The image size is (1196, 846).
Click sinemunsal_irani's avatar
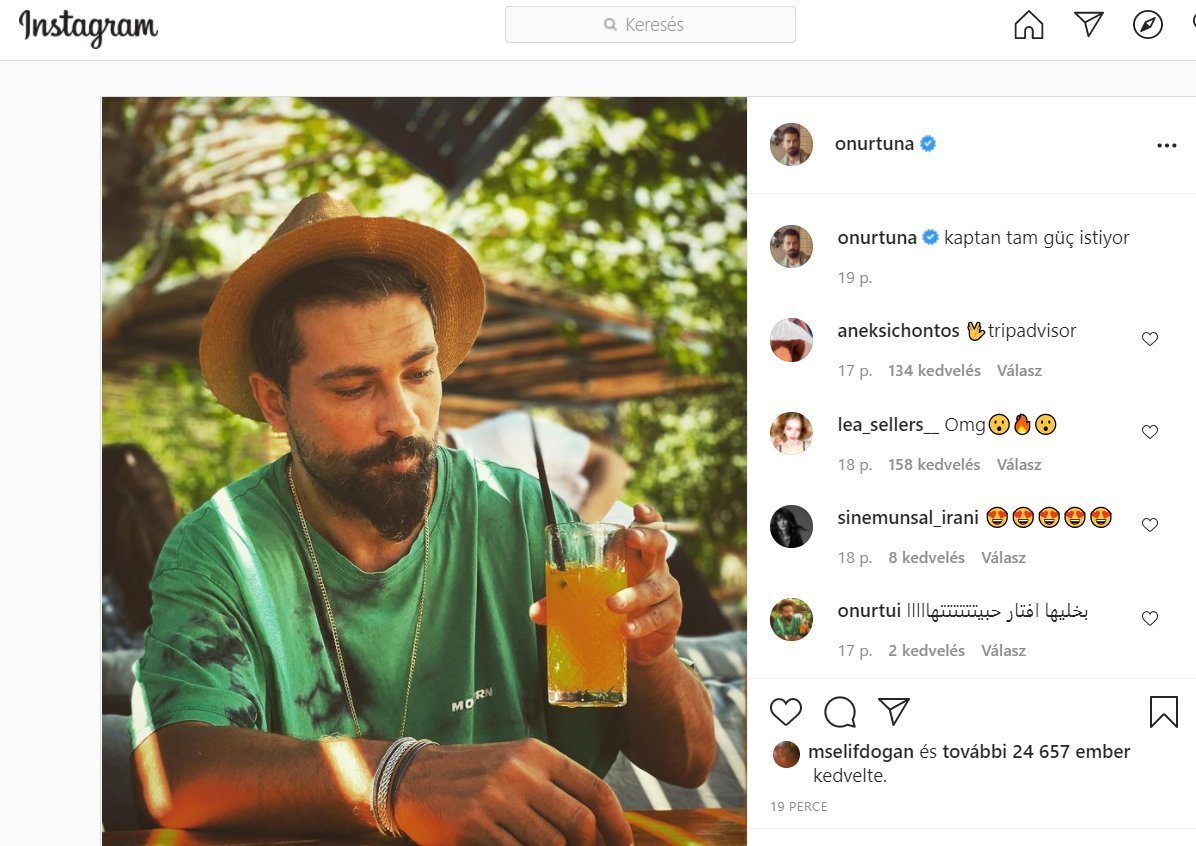[x=791, y=526]
